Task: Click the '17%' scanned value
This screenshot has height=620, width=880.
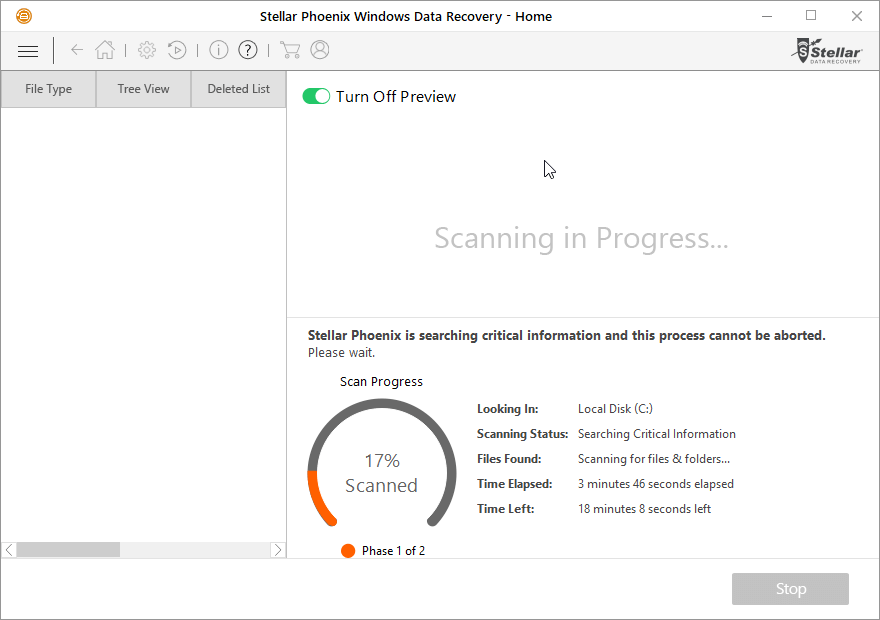Action: coord(382,461)
